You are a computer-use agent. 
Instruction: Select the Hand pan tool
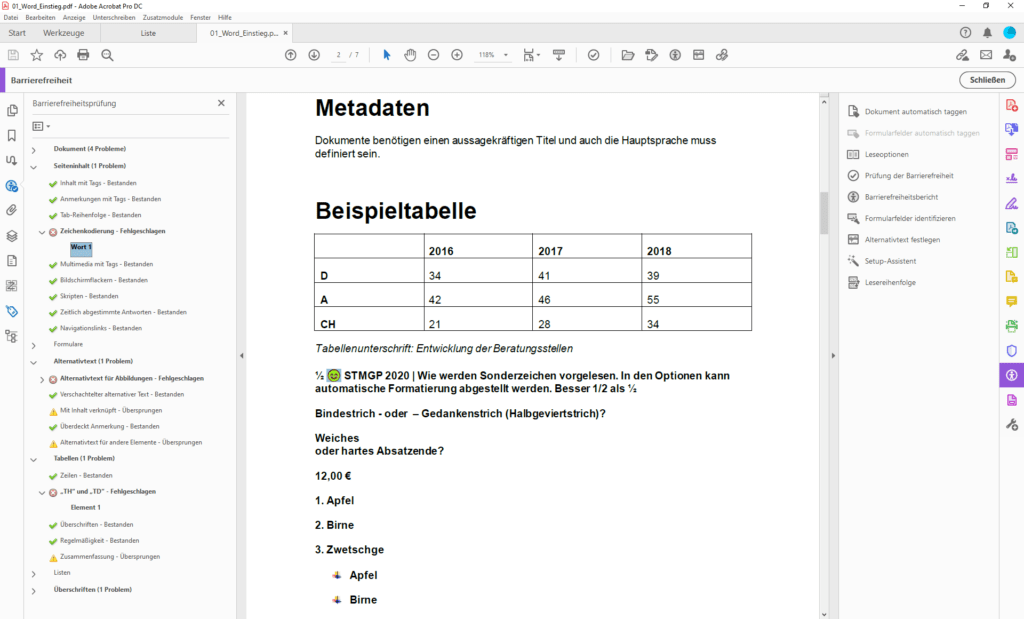click(410, 56)
